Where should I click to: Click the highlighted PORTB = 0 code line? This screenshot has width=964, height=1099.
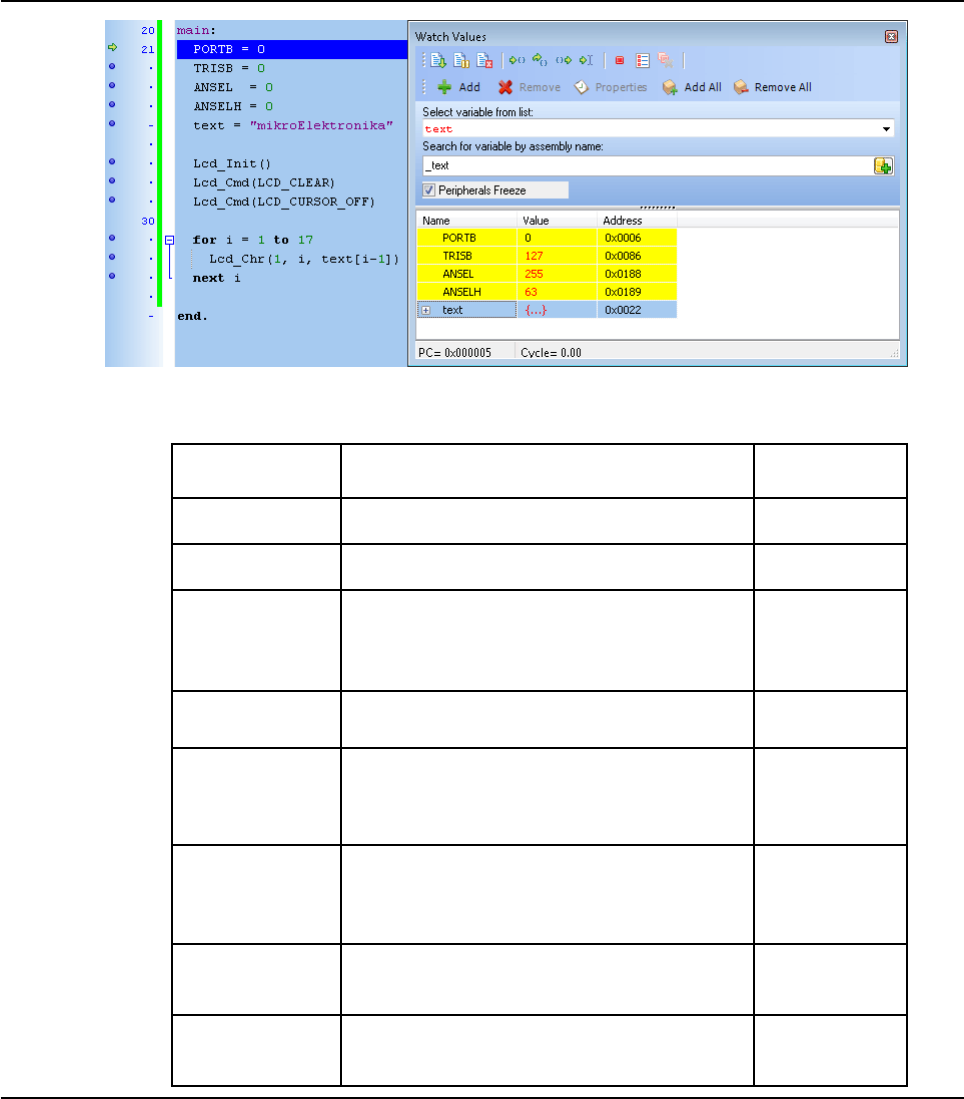292,49
